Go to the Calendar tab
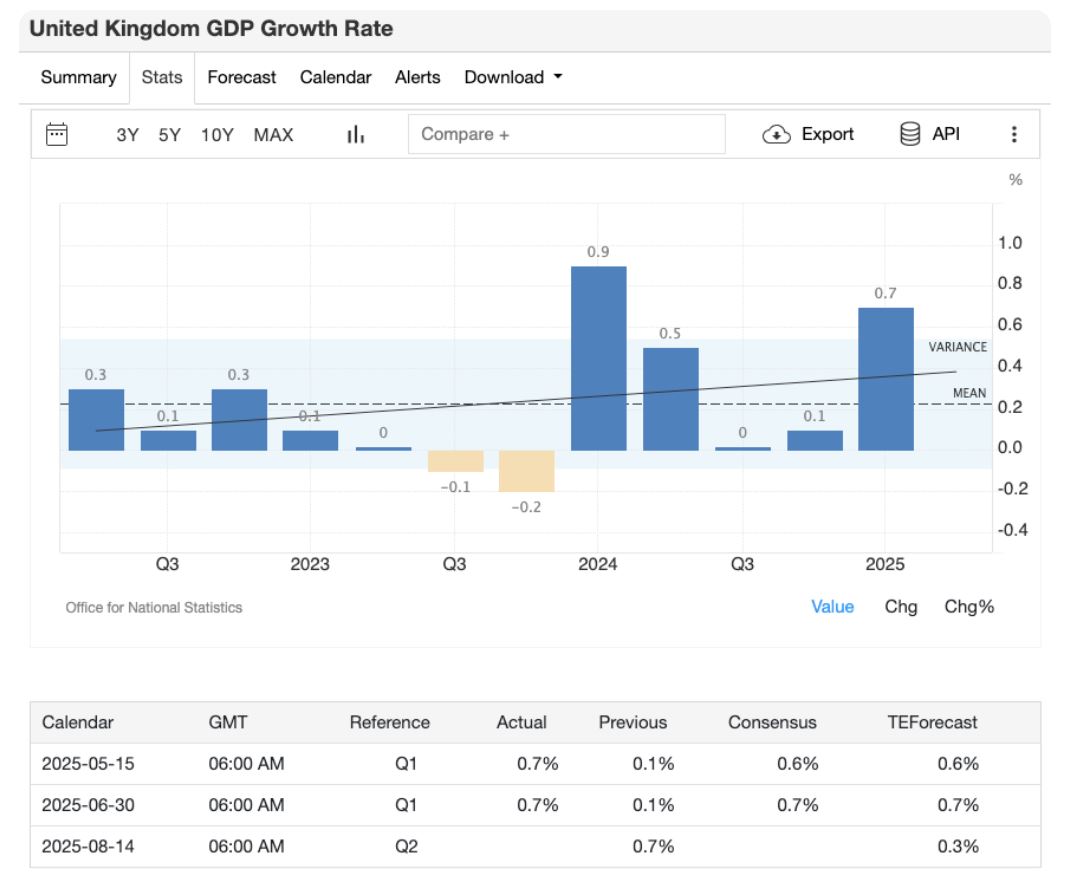Screen dimensions: 1085x882 tap(335, 77)
